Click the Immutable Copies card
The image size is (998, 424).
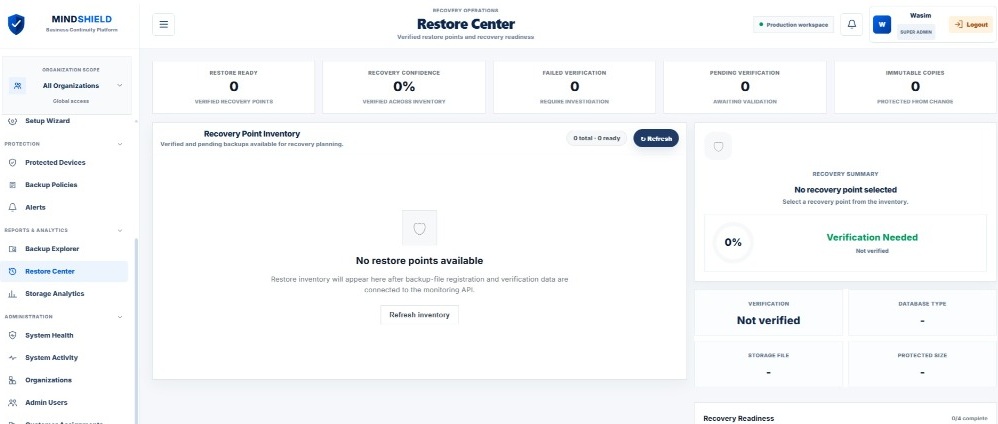tap(915, 87)
